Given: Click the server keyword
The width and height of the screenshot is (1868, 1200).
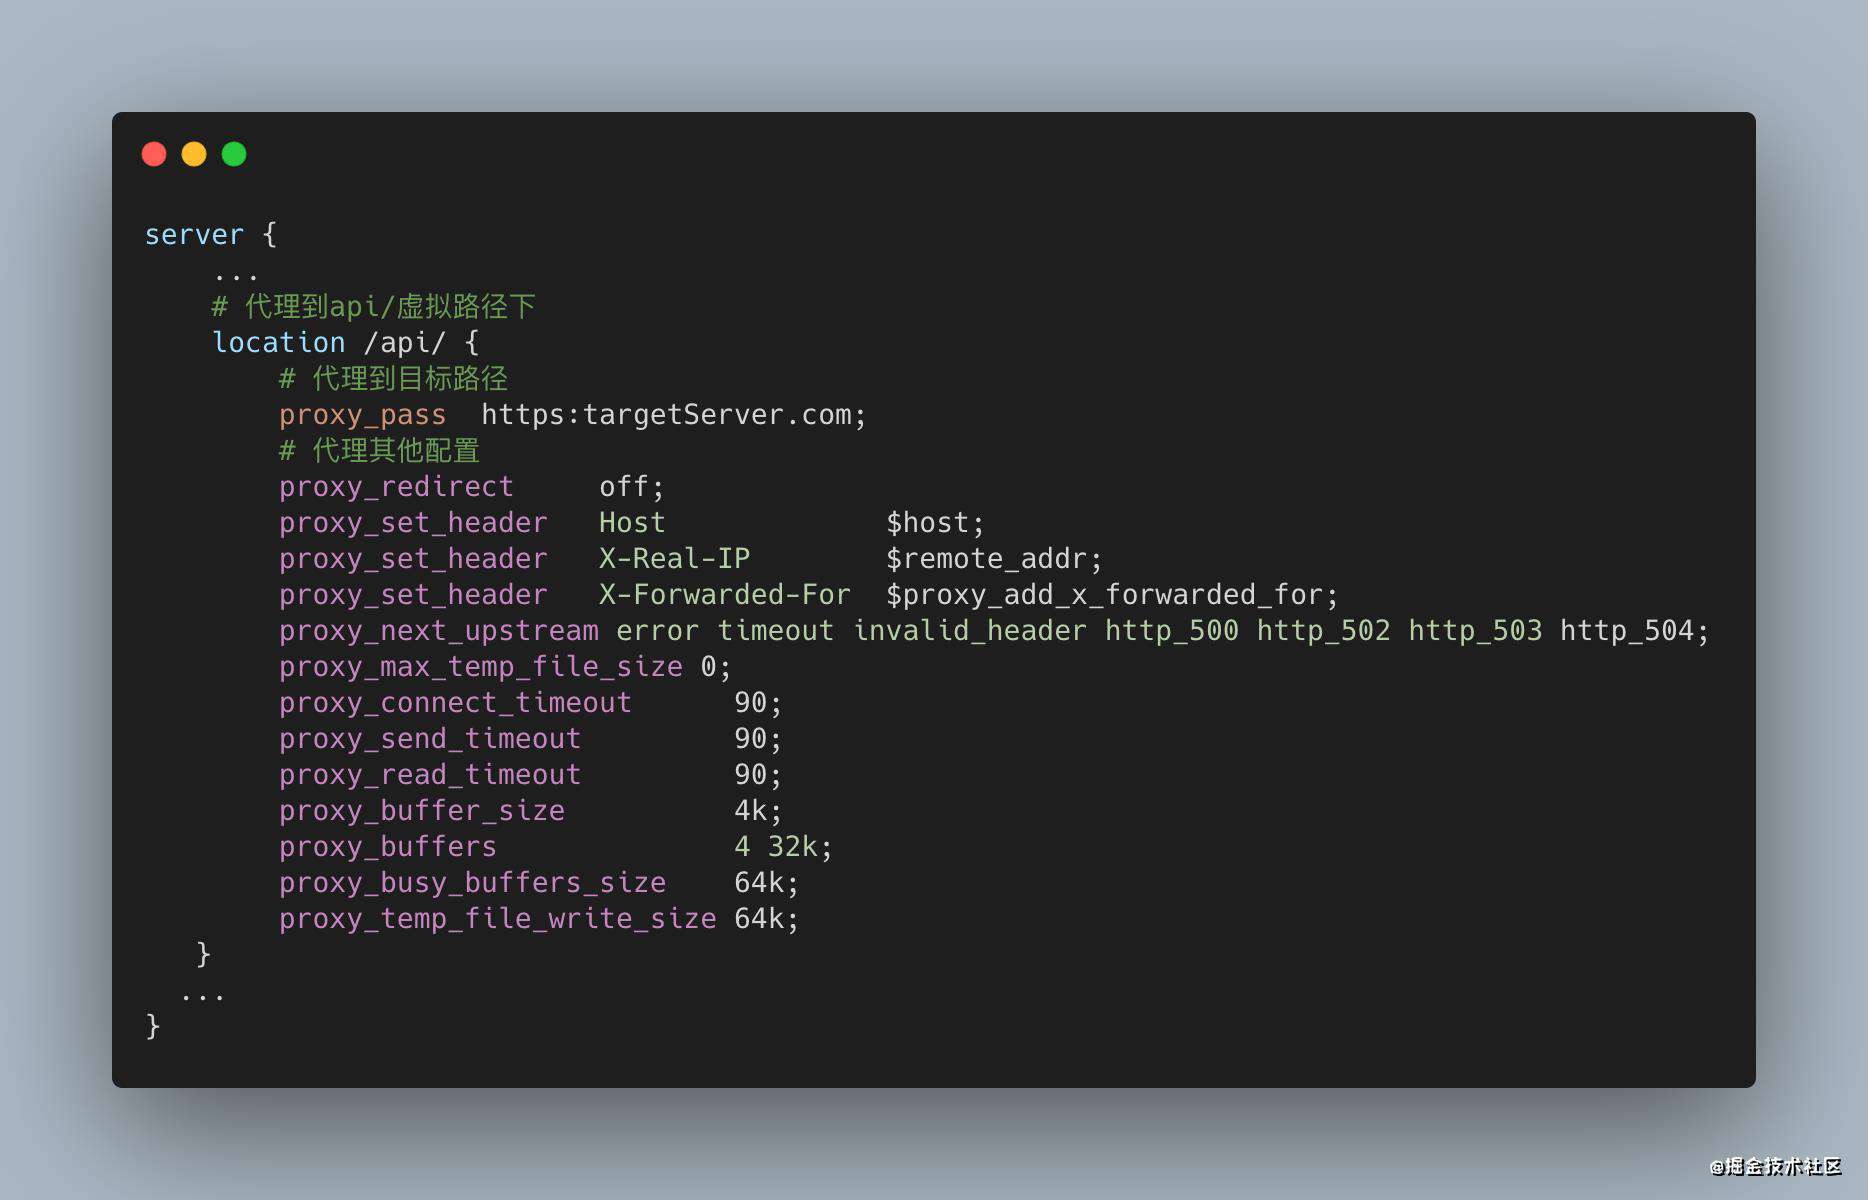Looking at the screenshot, I should (194, 235).
